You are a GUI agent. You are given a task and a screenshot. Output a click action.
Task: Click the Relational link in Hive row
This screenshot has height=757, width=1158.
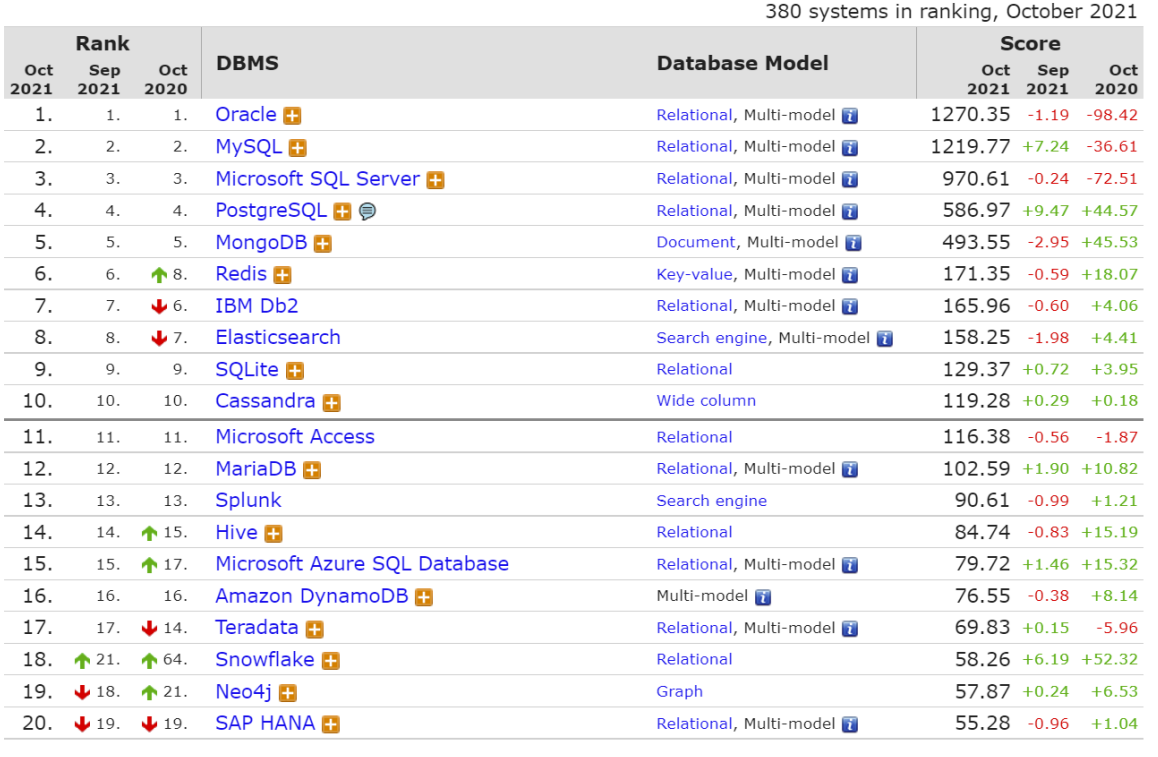694,532
